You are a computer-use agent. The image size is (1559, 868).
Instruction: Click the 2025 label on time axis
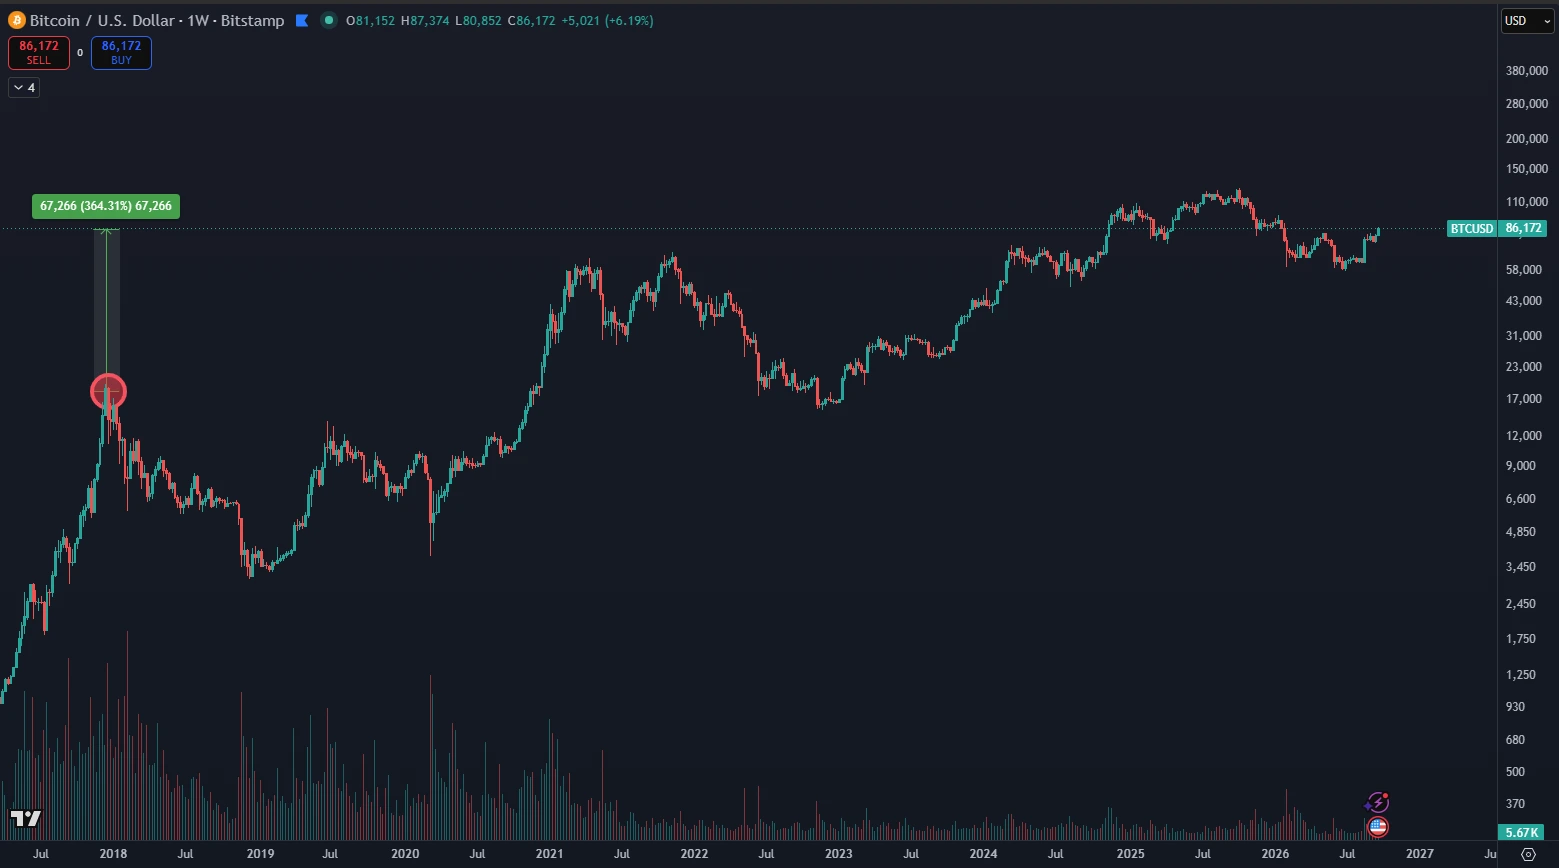pos(1130,854)
